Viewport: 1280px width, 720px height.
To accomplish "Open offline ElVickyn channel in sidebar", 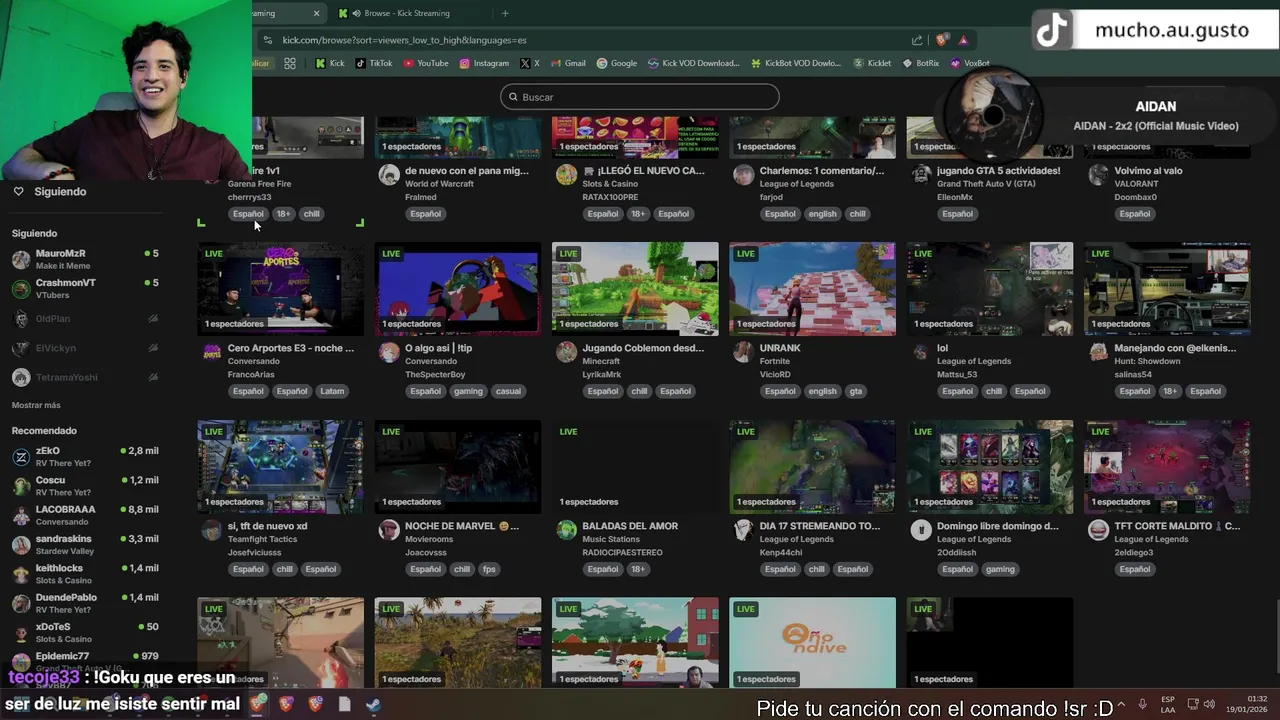I will pos(85,348).
